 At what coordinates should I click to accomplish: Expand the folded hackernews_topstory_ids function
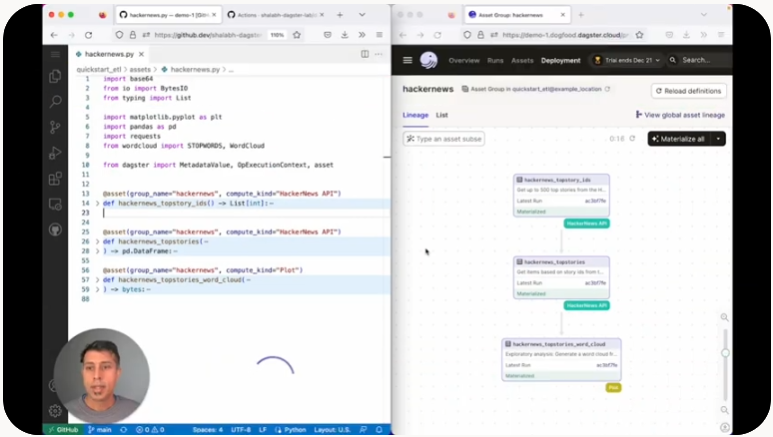point(97,203)
